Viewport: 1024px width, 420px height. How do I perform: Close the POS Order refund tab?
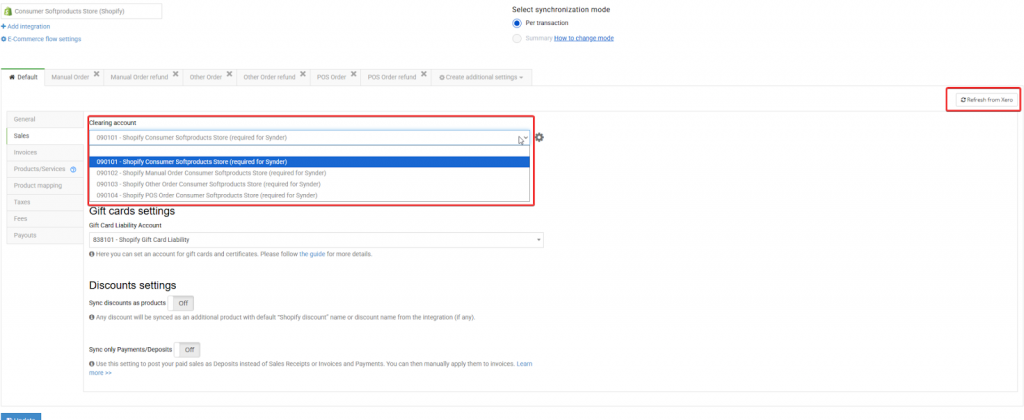click(x=426, y=74)
